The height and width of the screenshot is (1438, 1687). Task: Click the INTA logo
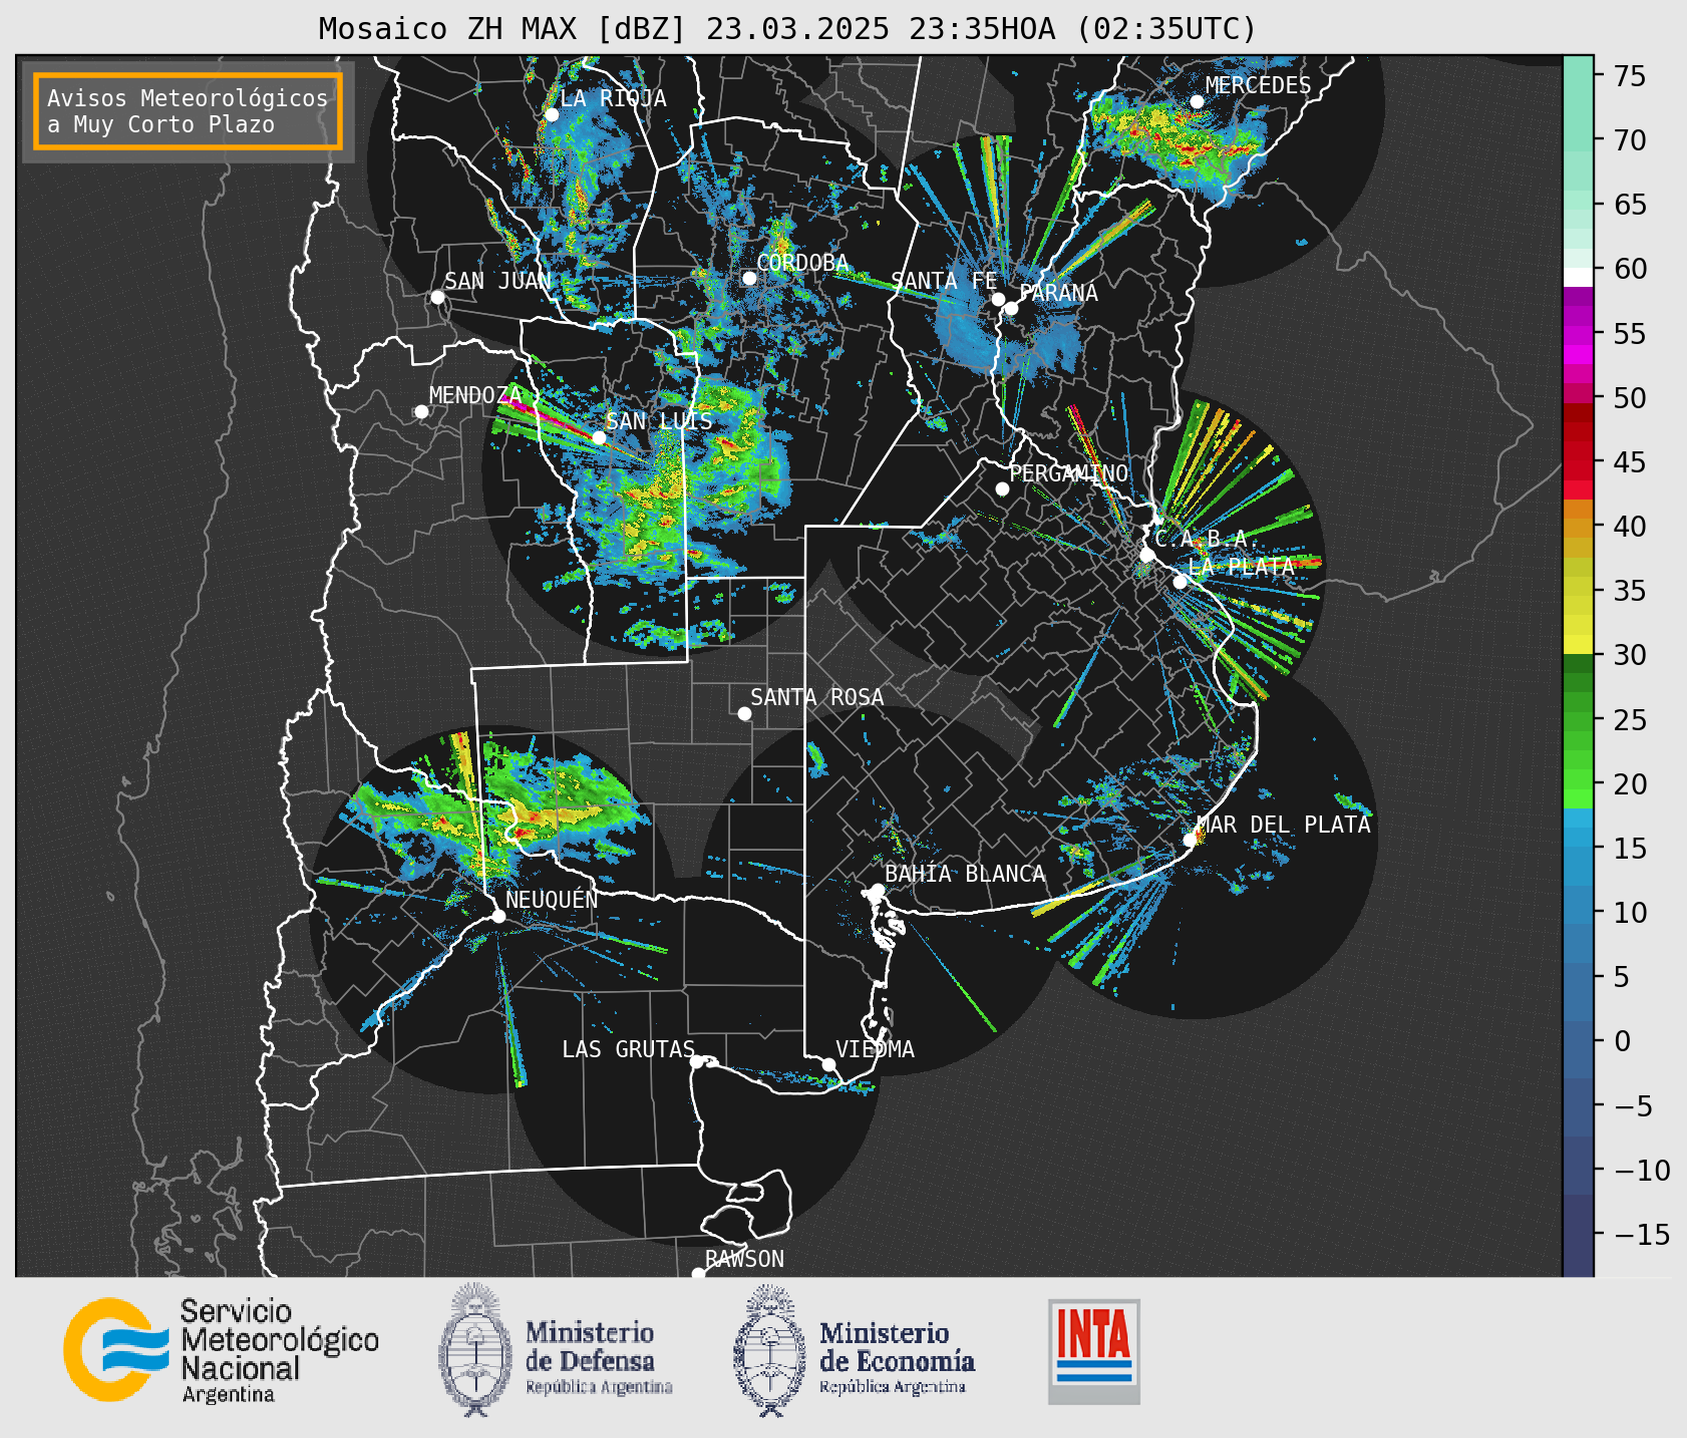coord(1094,1351)
